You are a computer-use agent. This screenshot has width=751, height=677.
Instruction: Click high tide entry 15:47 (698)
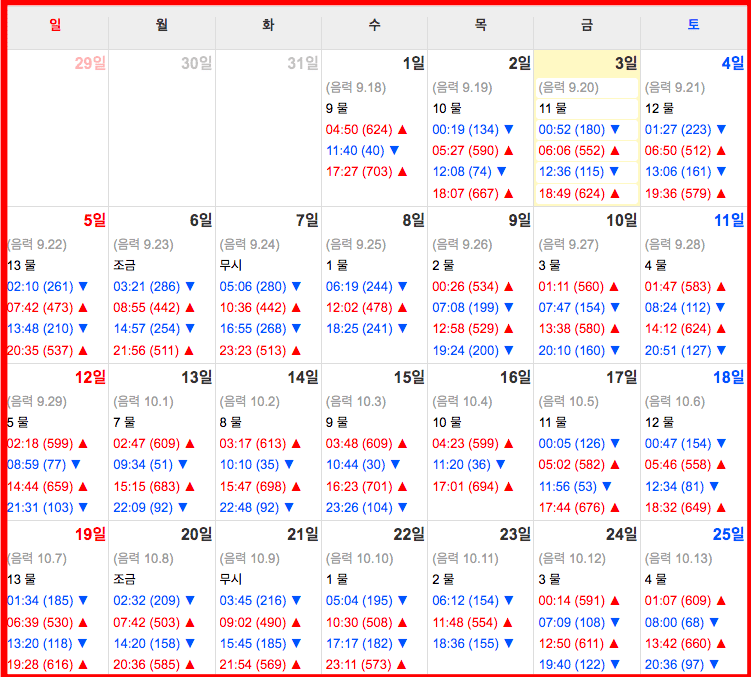(x=260, y=486)
